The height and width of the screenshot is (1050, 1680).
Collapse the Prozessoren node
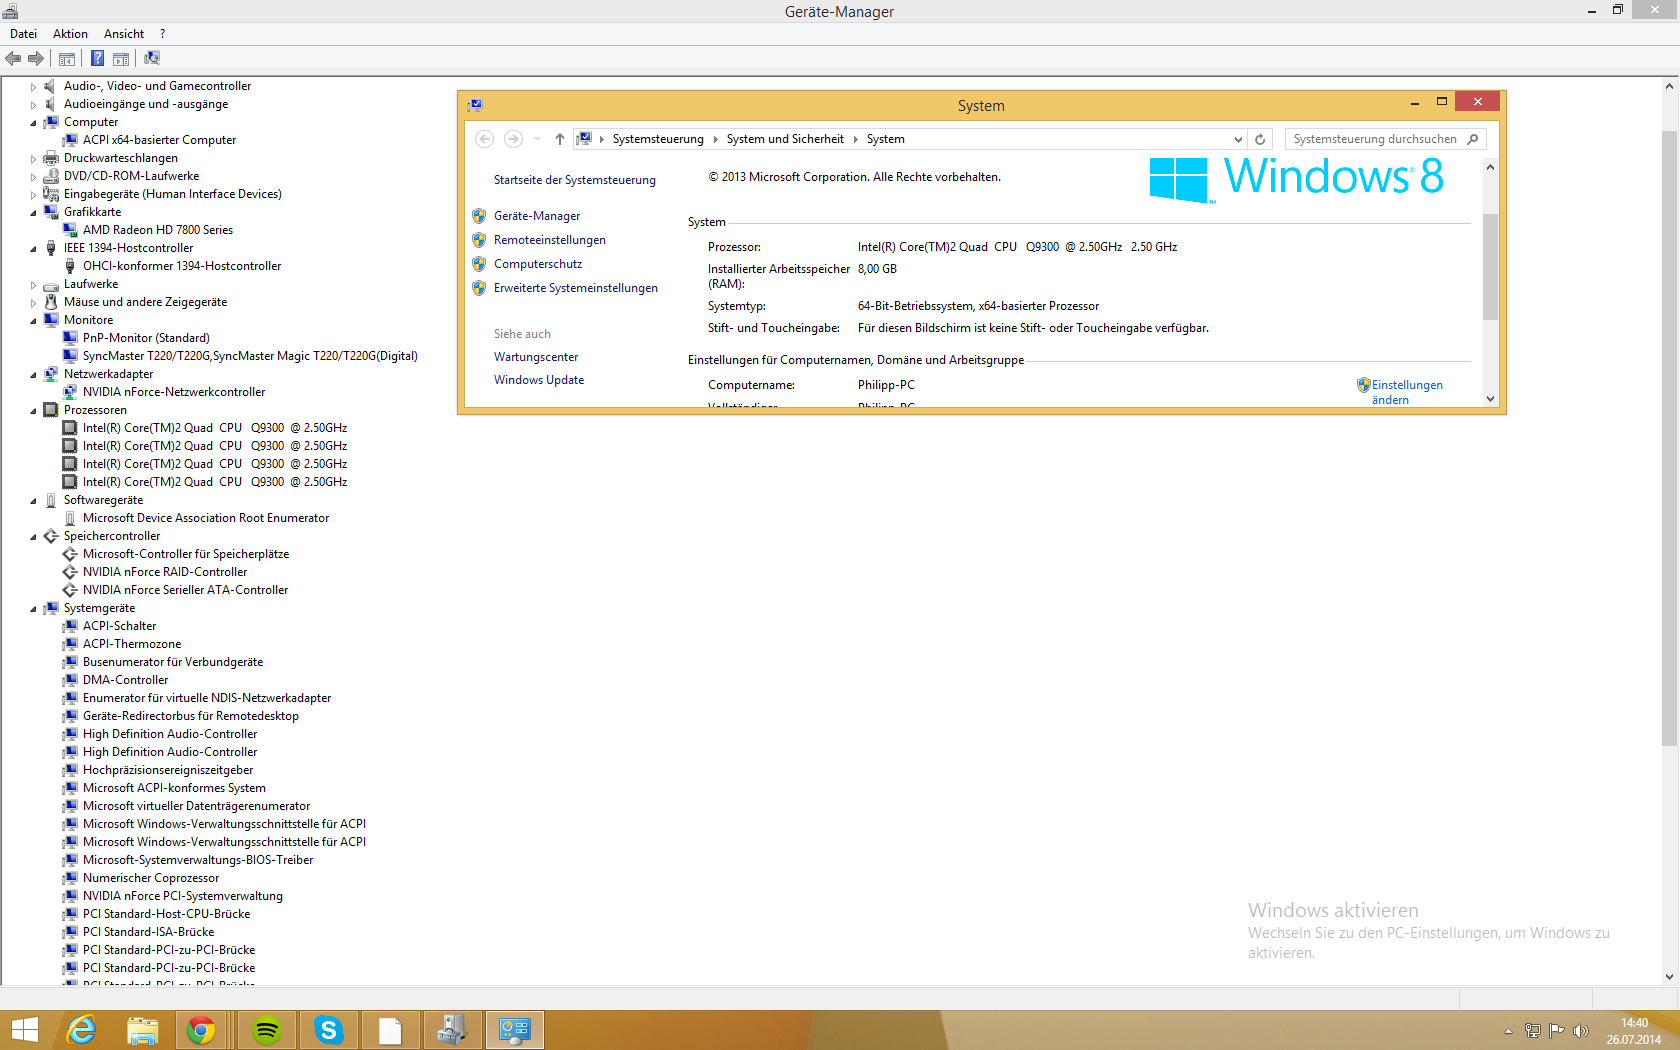33,411
